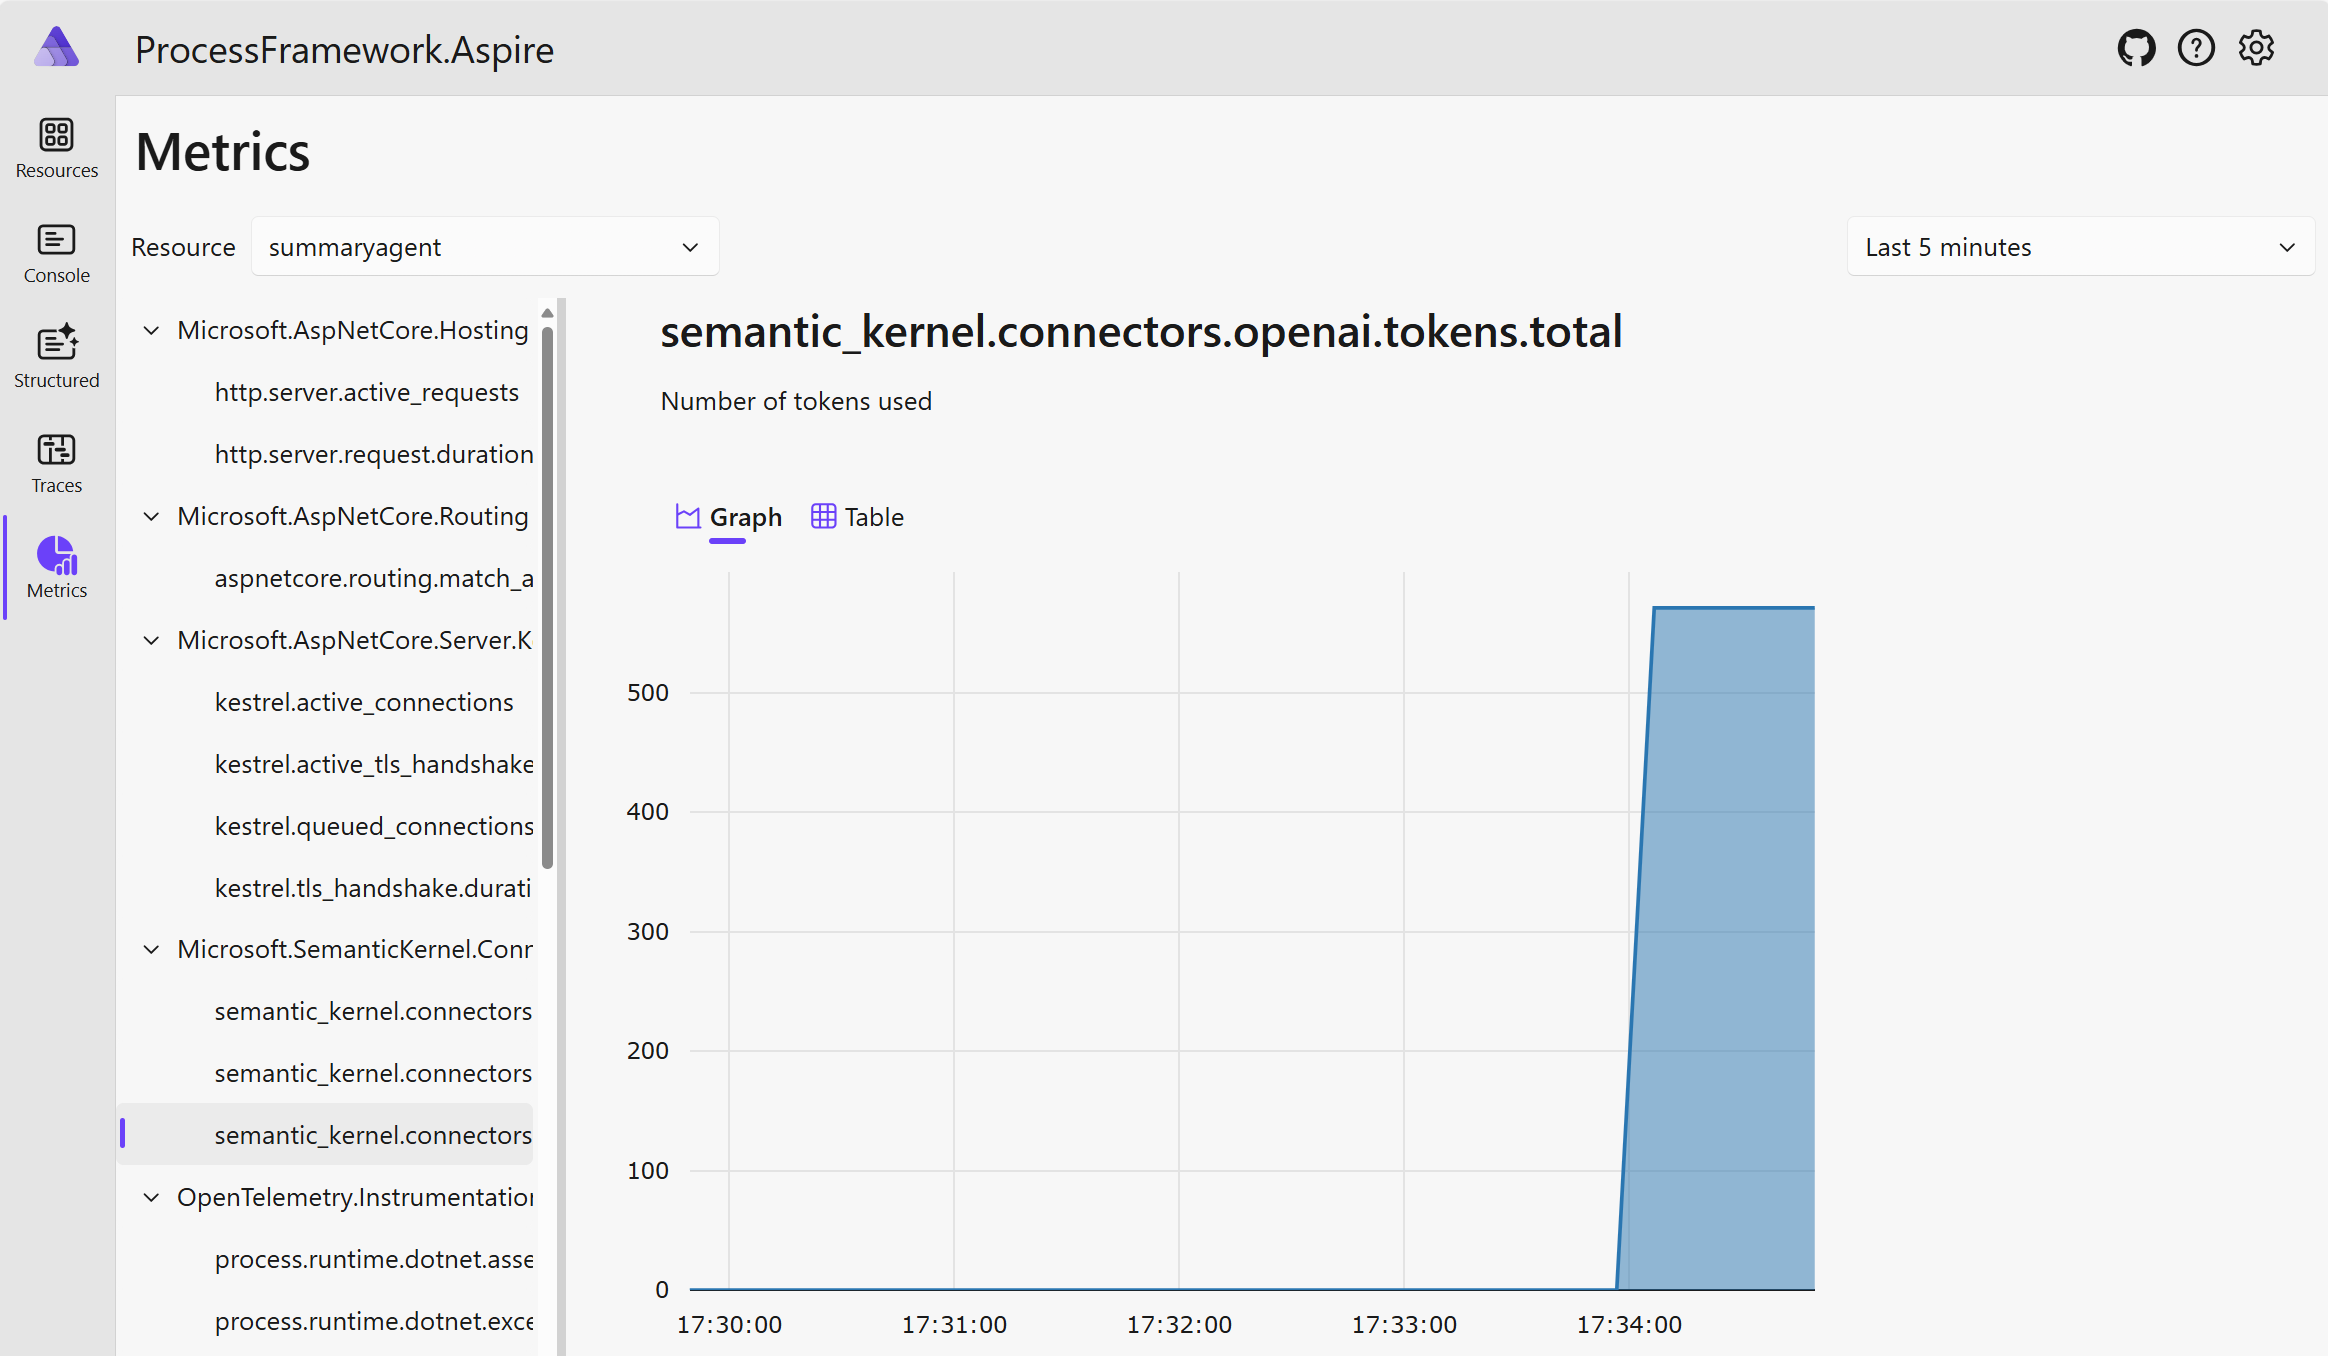
Task: Click the ProcessFramework.Aspire title
Action: (345, 50)
